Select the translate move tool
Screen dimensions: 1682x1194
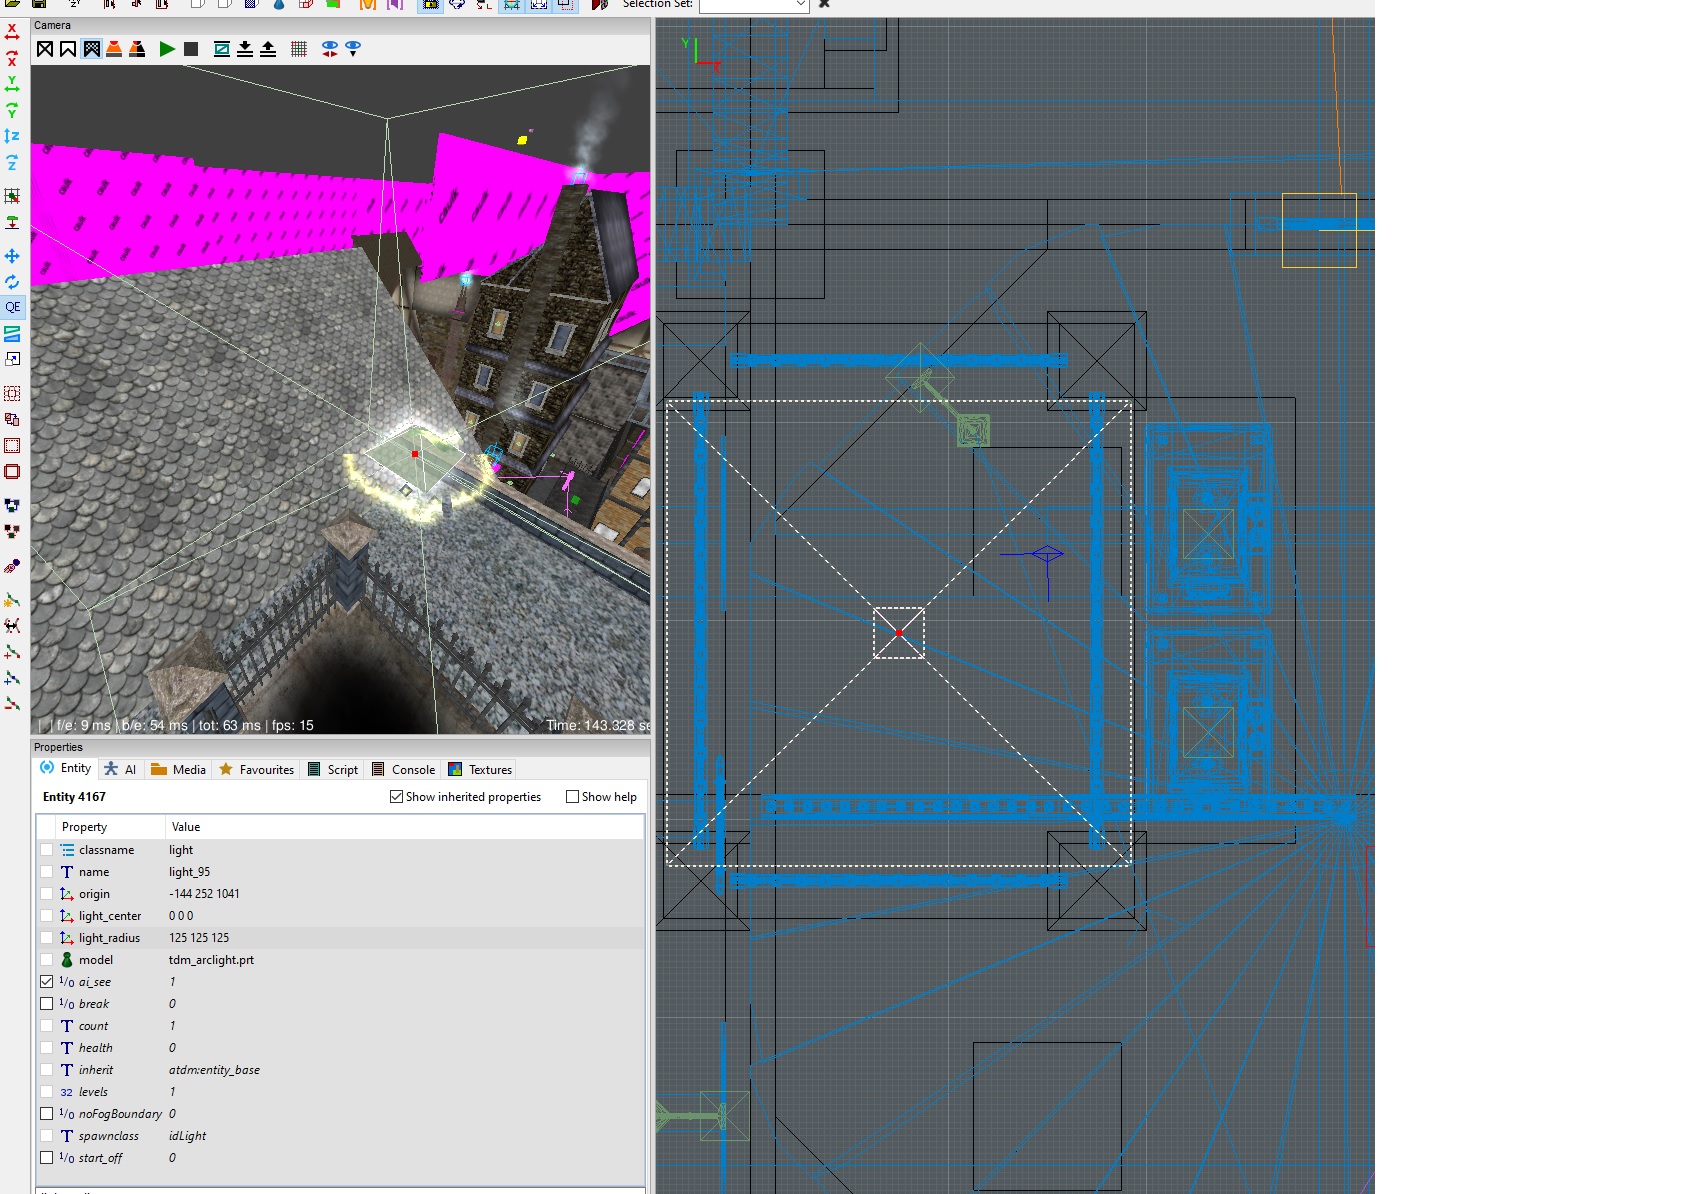click(12, 256)
